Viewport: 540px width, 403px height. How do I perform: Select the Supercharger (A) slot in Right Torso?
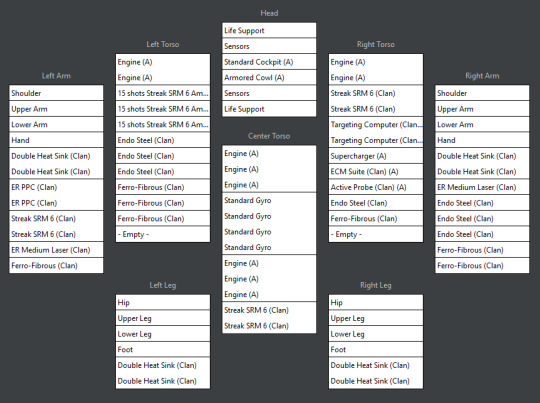pyautogui.click(x=376, y=156)
